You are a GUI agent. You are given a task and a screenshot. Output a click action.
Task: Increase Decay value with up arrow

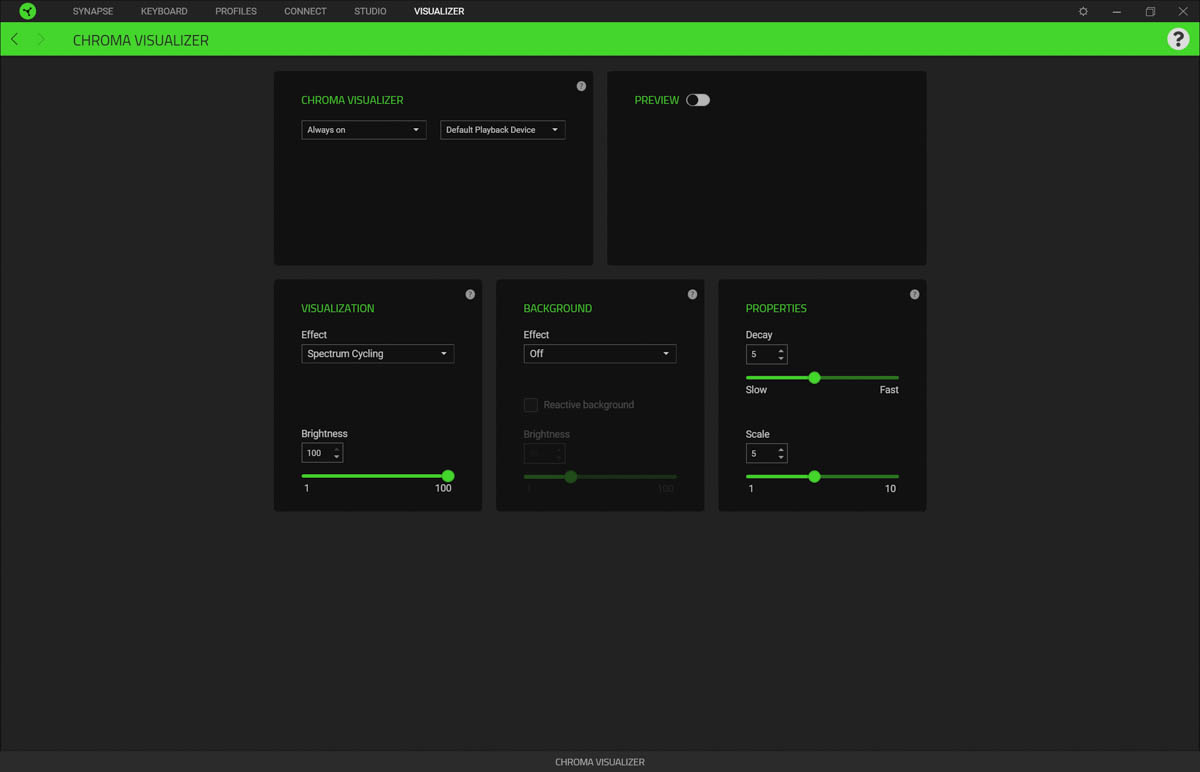(x=781, y=350)
